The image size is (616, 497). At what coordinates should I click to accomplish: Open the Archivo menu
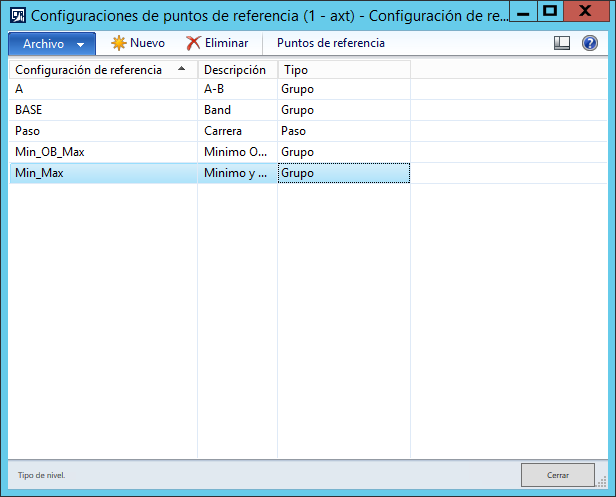click(x=52, y=44)
